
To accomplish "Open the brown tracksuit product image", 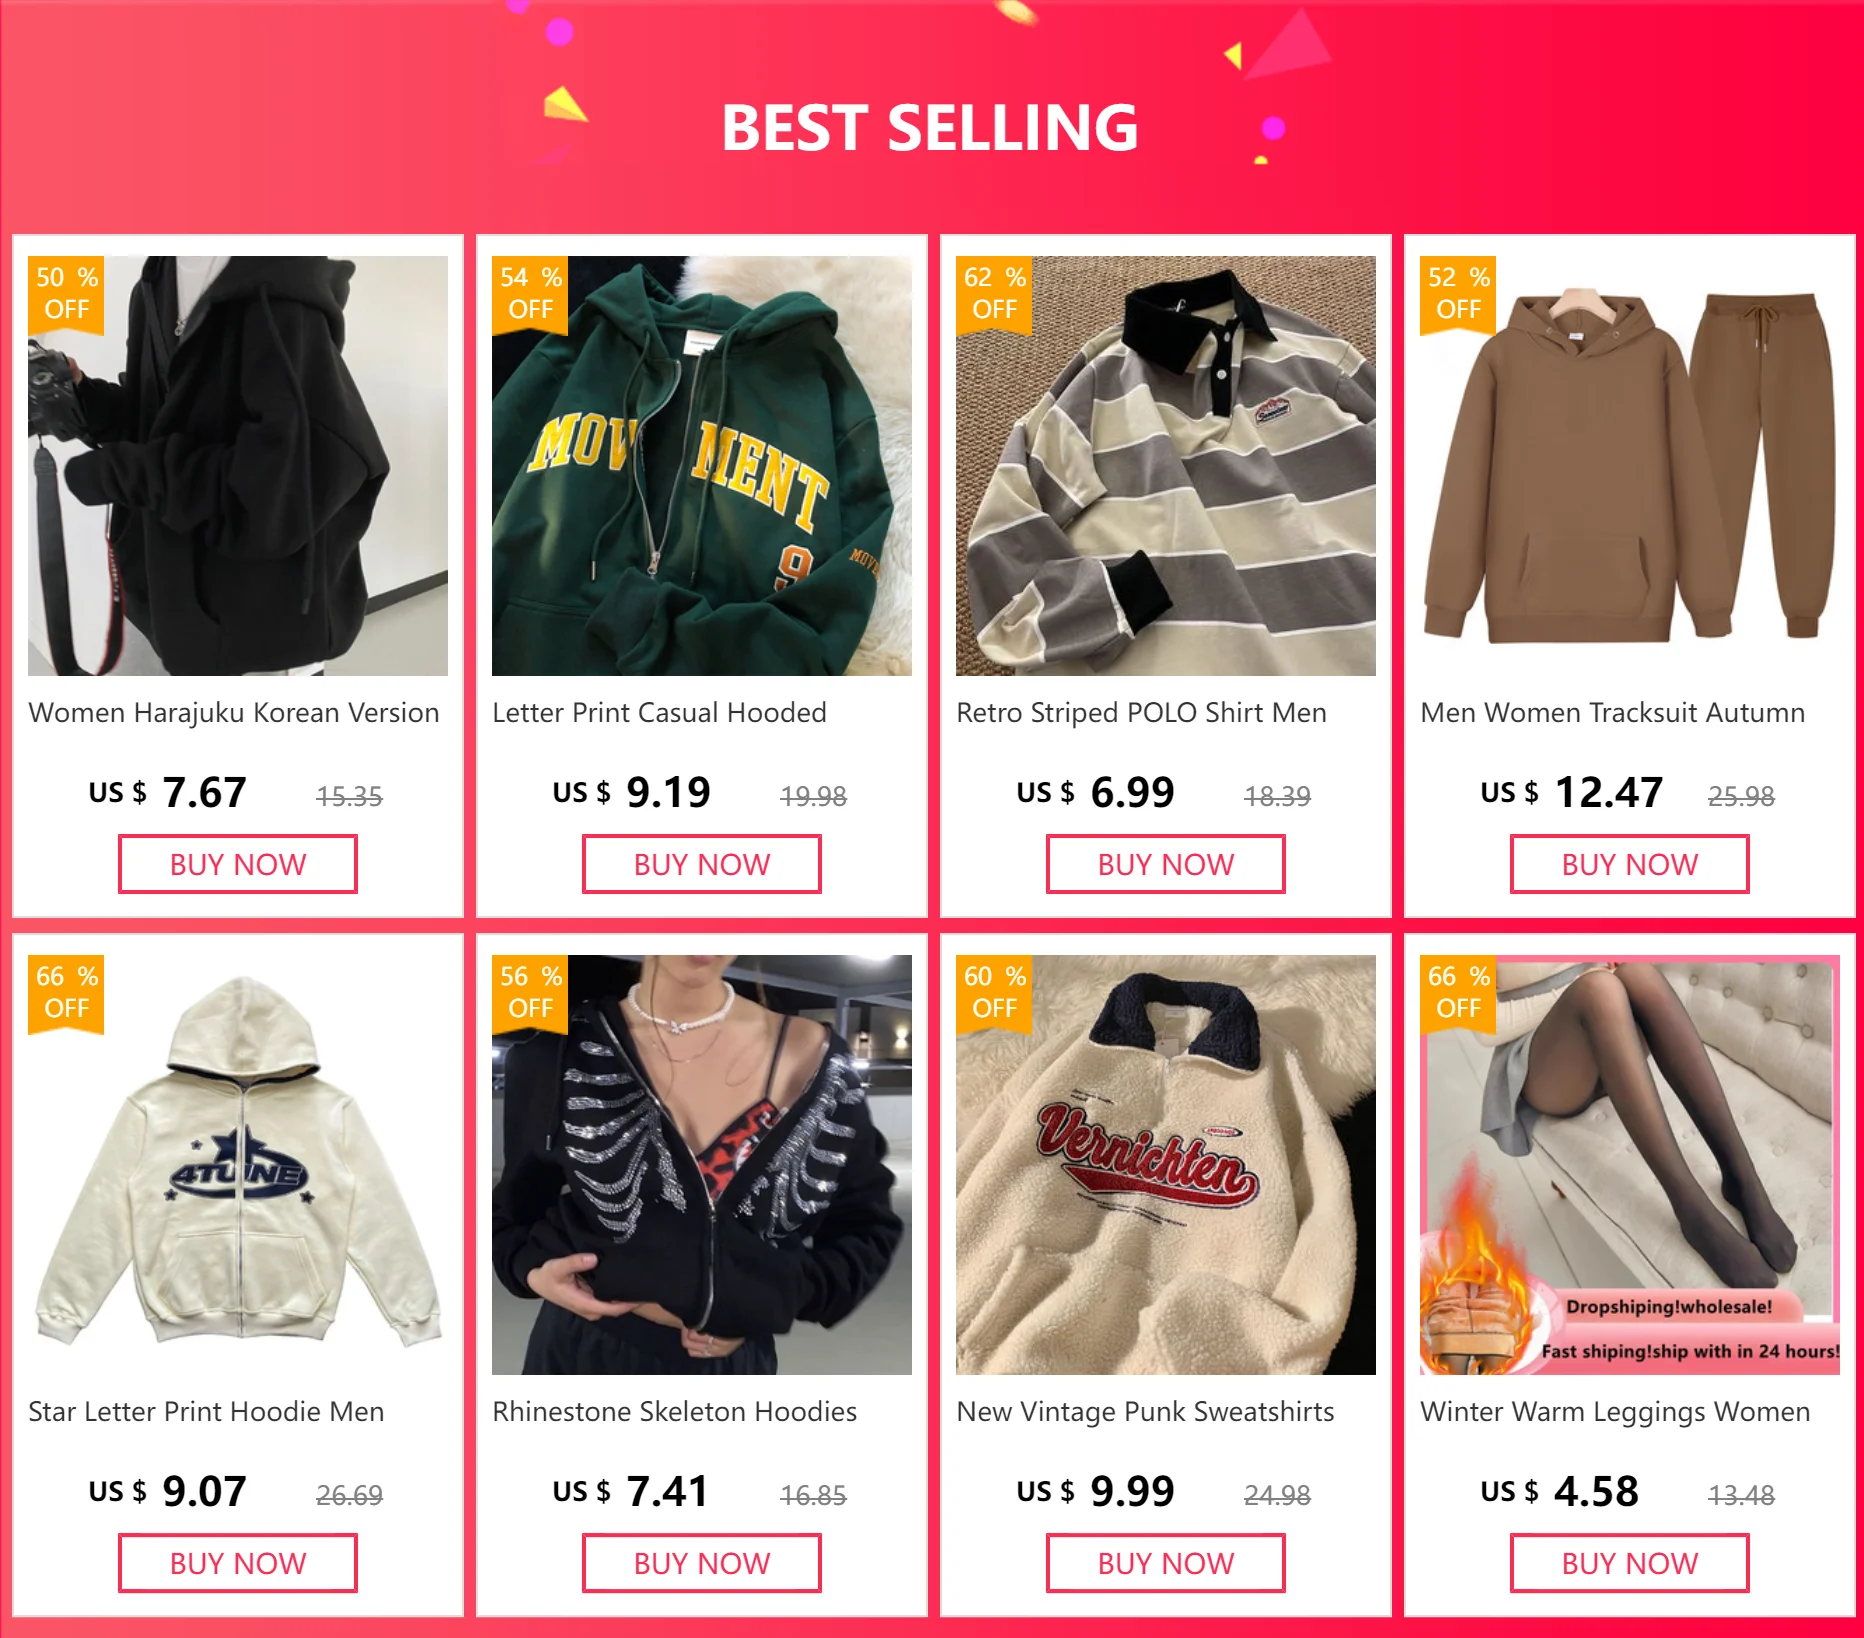I will tap(1630, 466).
